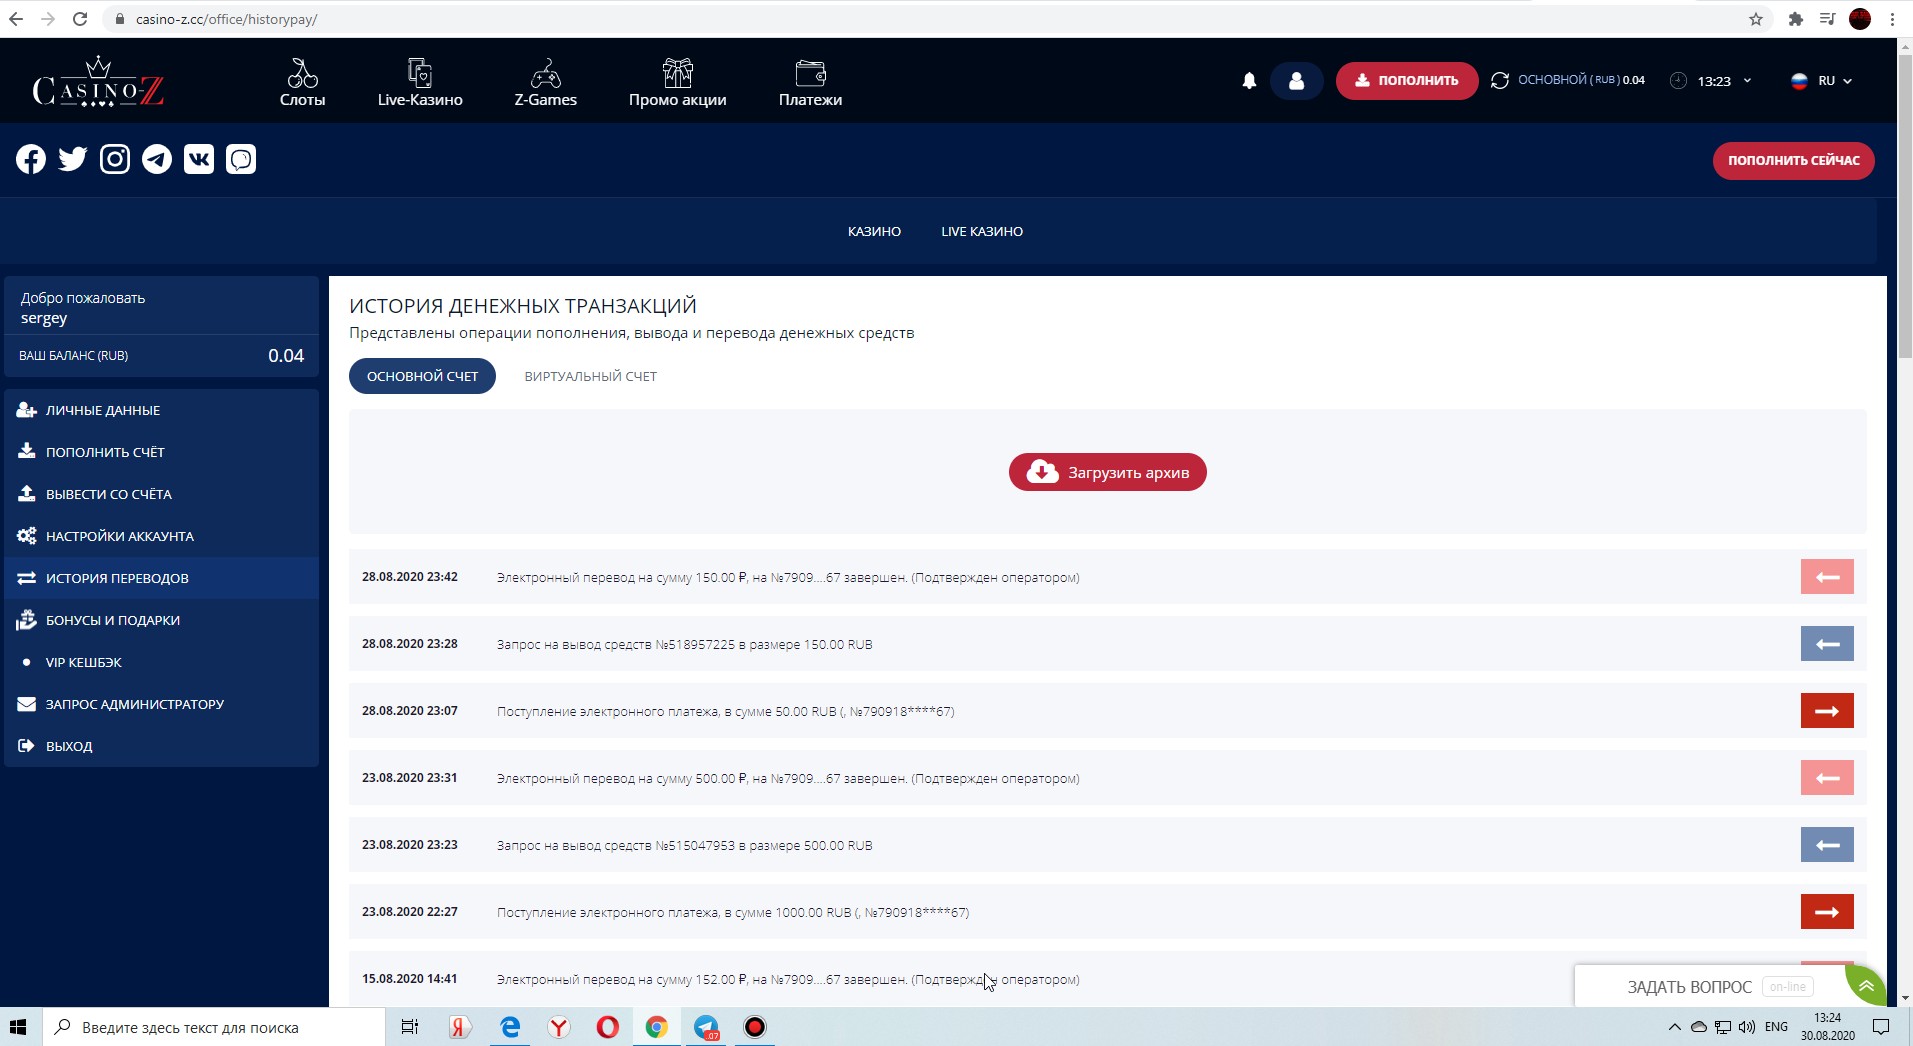Click the Загрузить архив button
This screenshot has height=1046, width=1913.
pyautogui.click(x=1107, y=473)
